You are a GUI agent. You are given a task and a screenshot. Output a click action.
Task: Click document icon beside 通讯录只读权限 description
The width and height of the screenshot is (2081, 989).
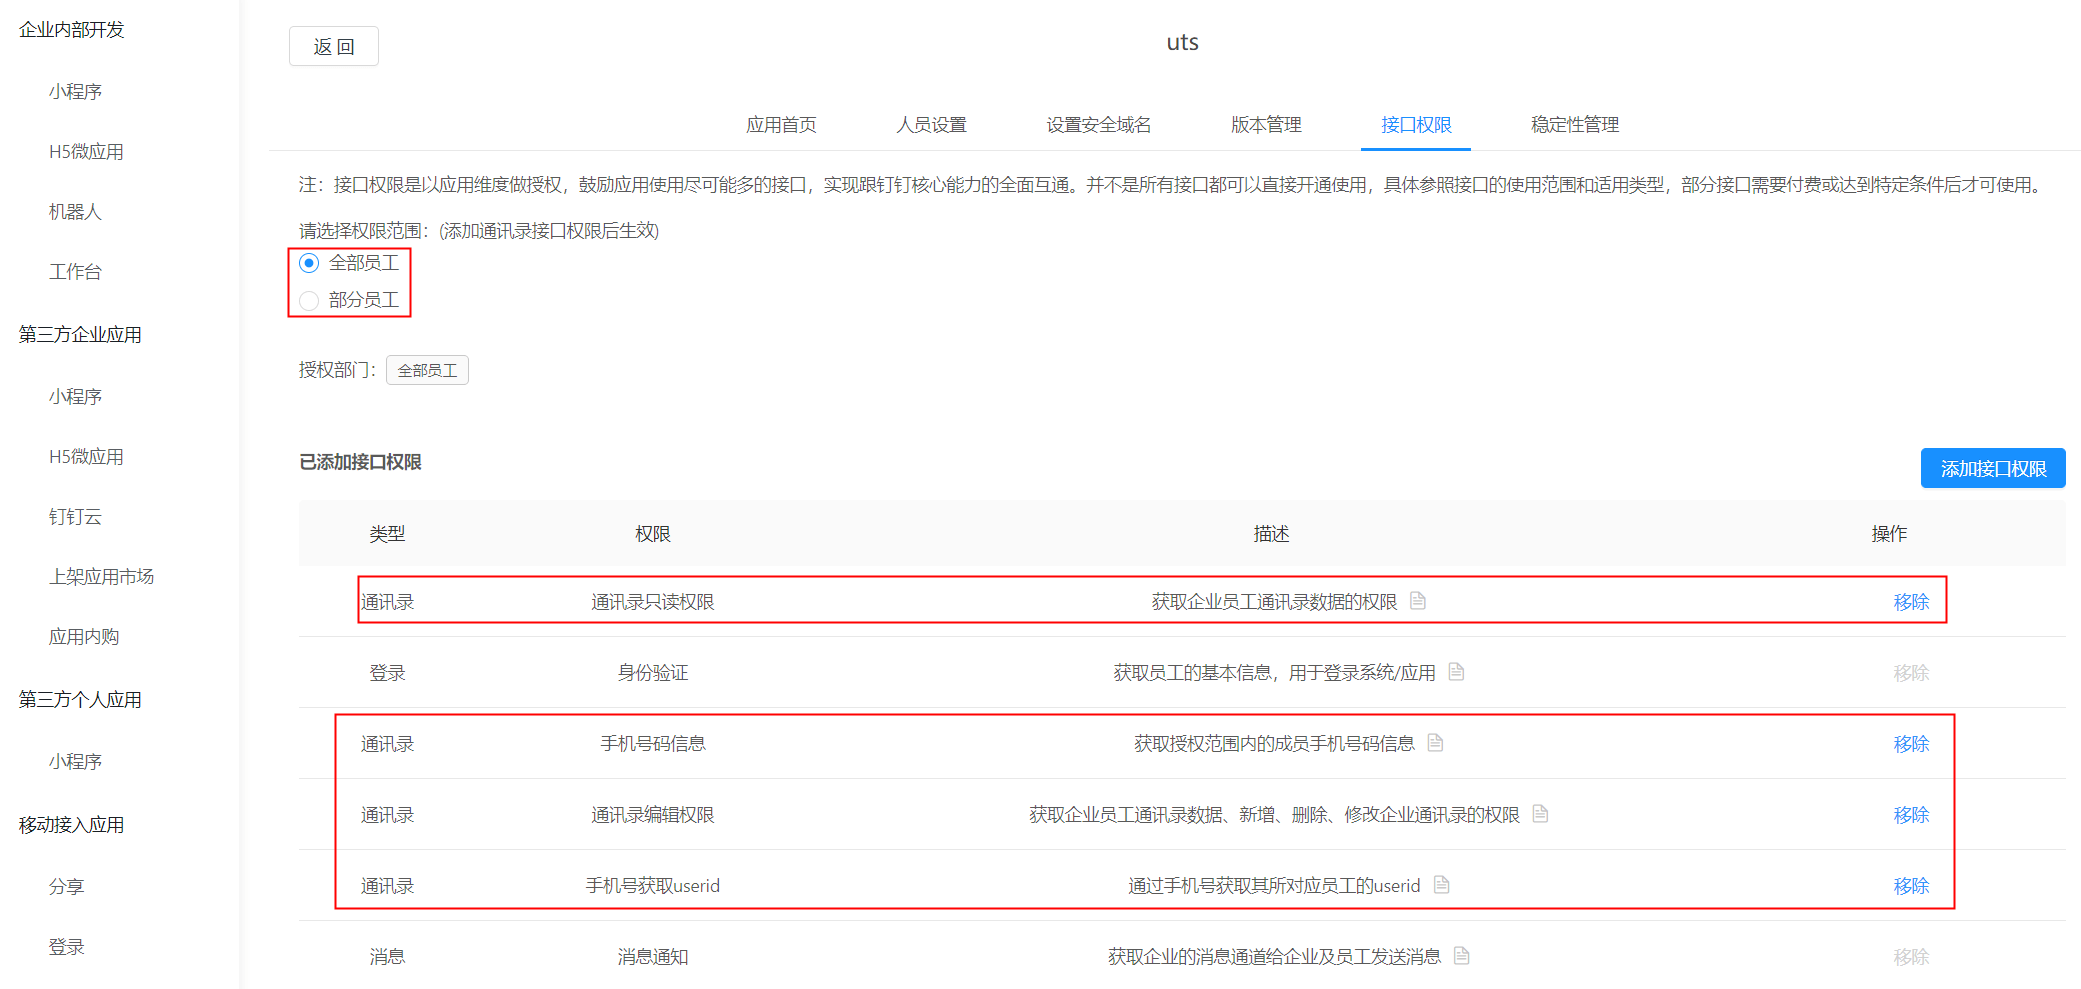coord(1417,601)
